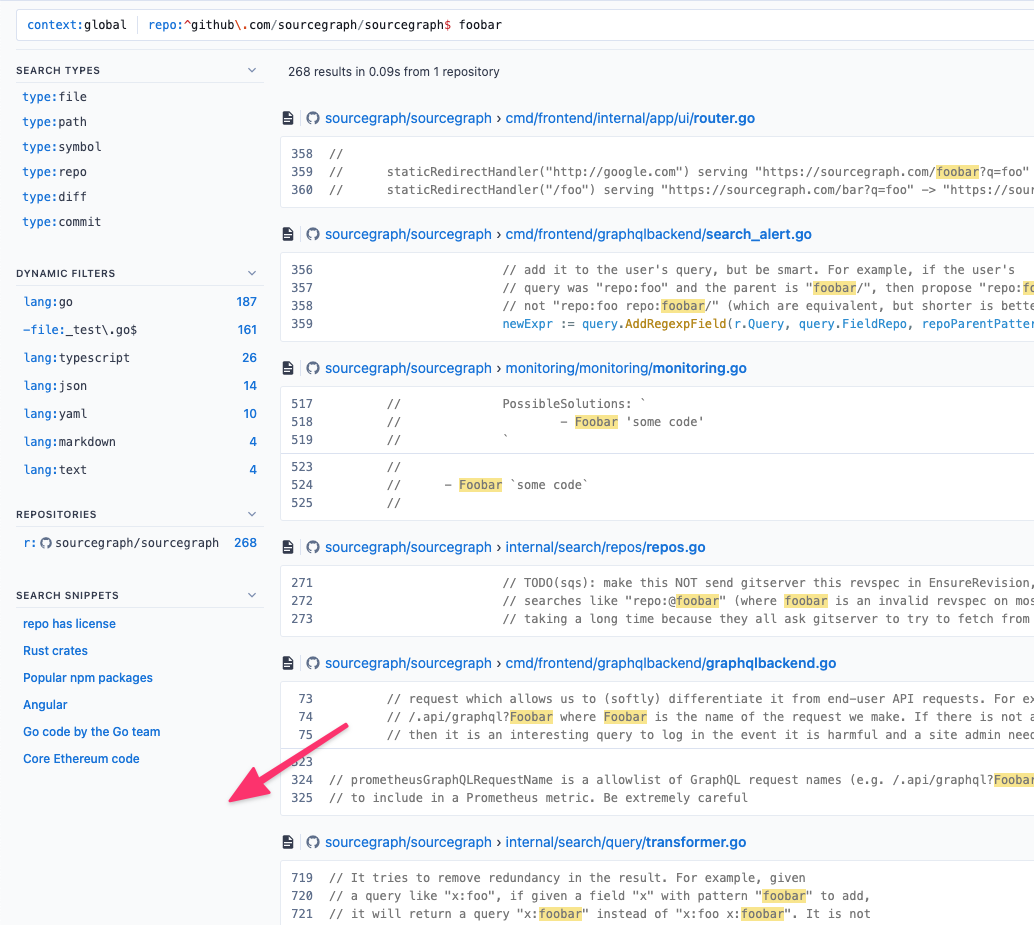Open the search_alert.go file path link
The width and height of the screenshot is (1034, 925).
(659, 234)
